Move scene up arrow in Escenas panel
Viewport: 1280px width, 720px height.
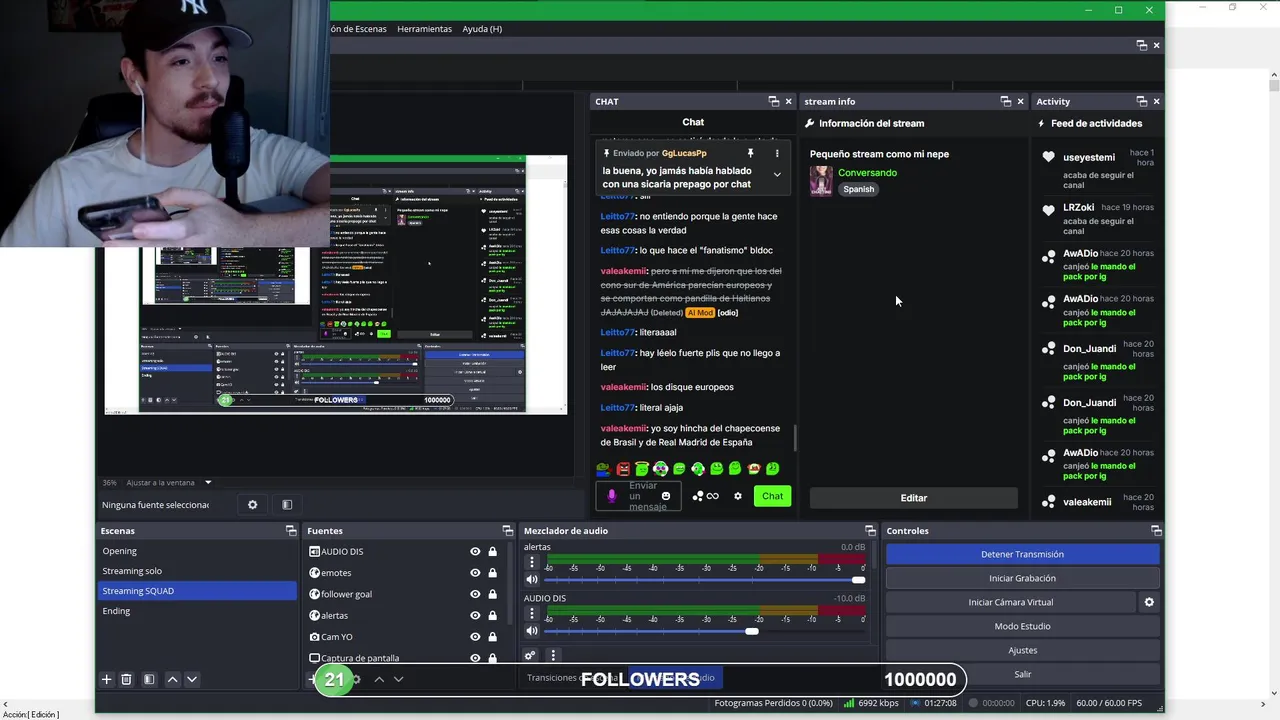click(x=172, y=679)
